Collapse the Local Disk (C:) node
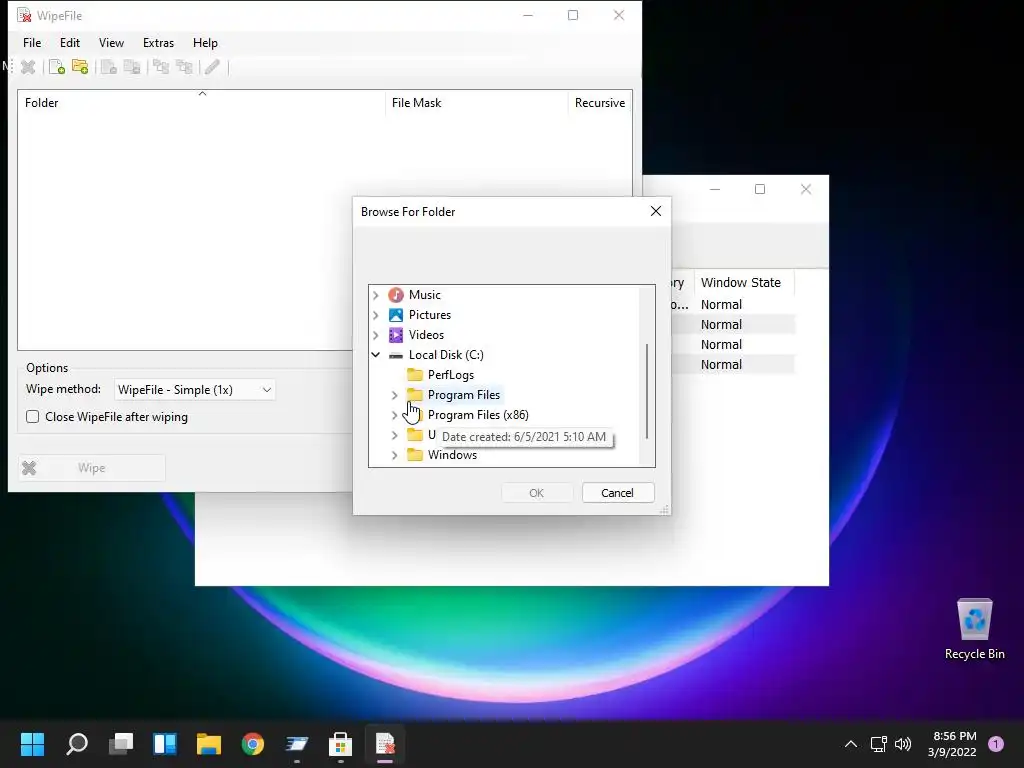The height and width of the screenshot is (768, 1024). [x=376, y=355]
